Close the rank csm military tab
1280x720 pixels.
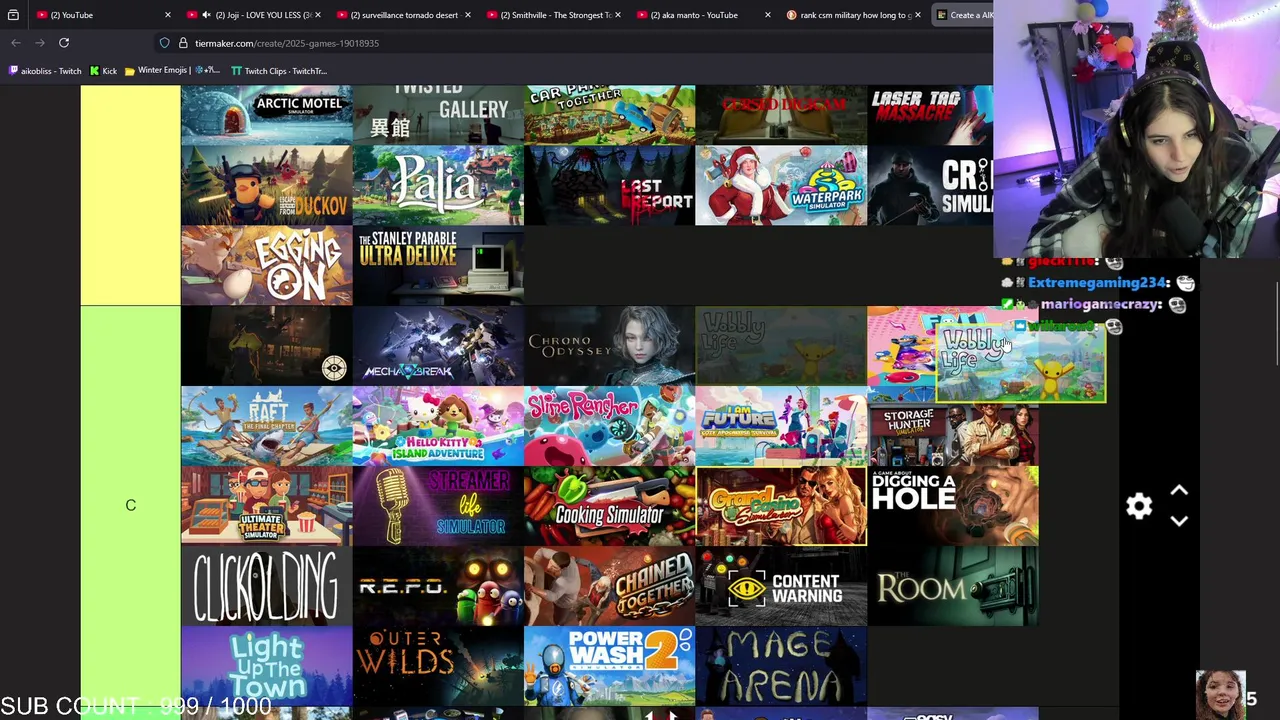917,15
